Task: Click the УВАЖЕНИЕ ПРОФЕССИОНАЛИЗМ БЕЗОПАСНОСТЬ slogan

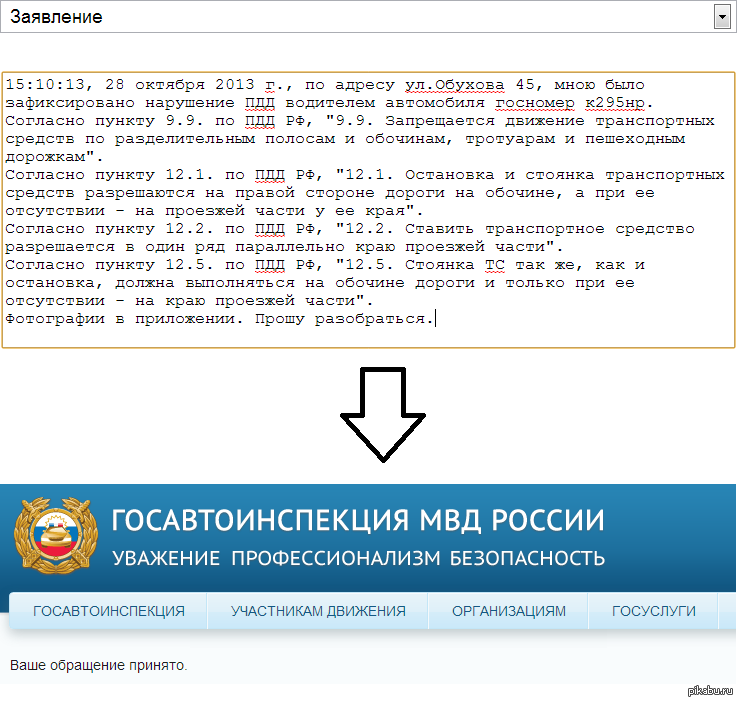Action: (358, 558)
